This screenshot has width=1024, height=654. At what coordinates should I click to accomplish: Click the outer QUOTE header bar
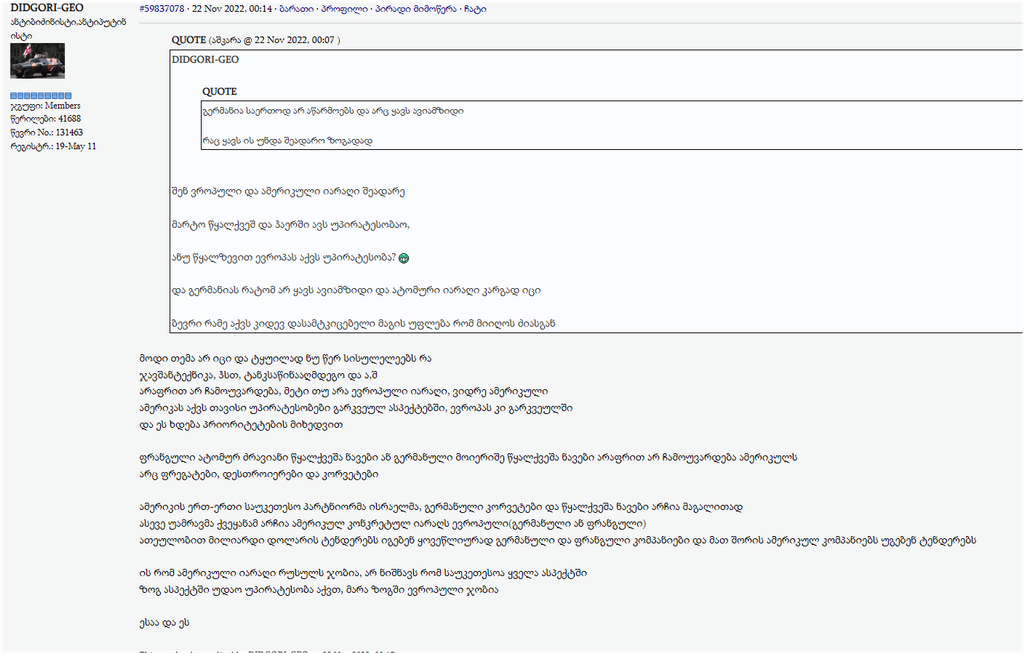coord(191,40)
